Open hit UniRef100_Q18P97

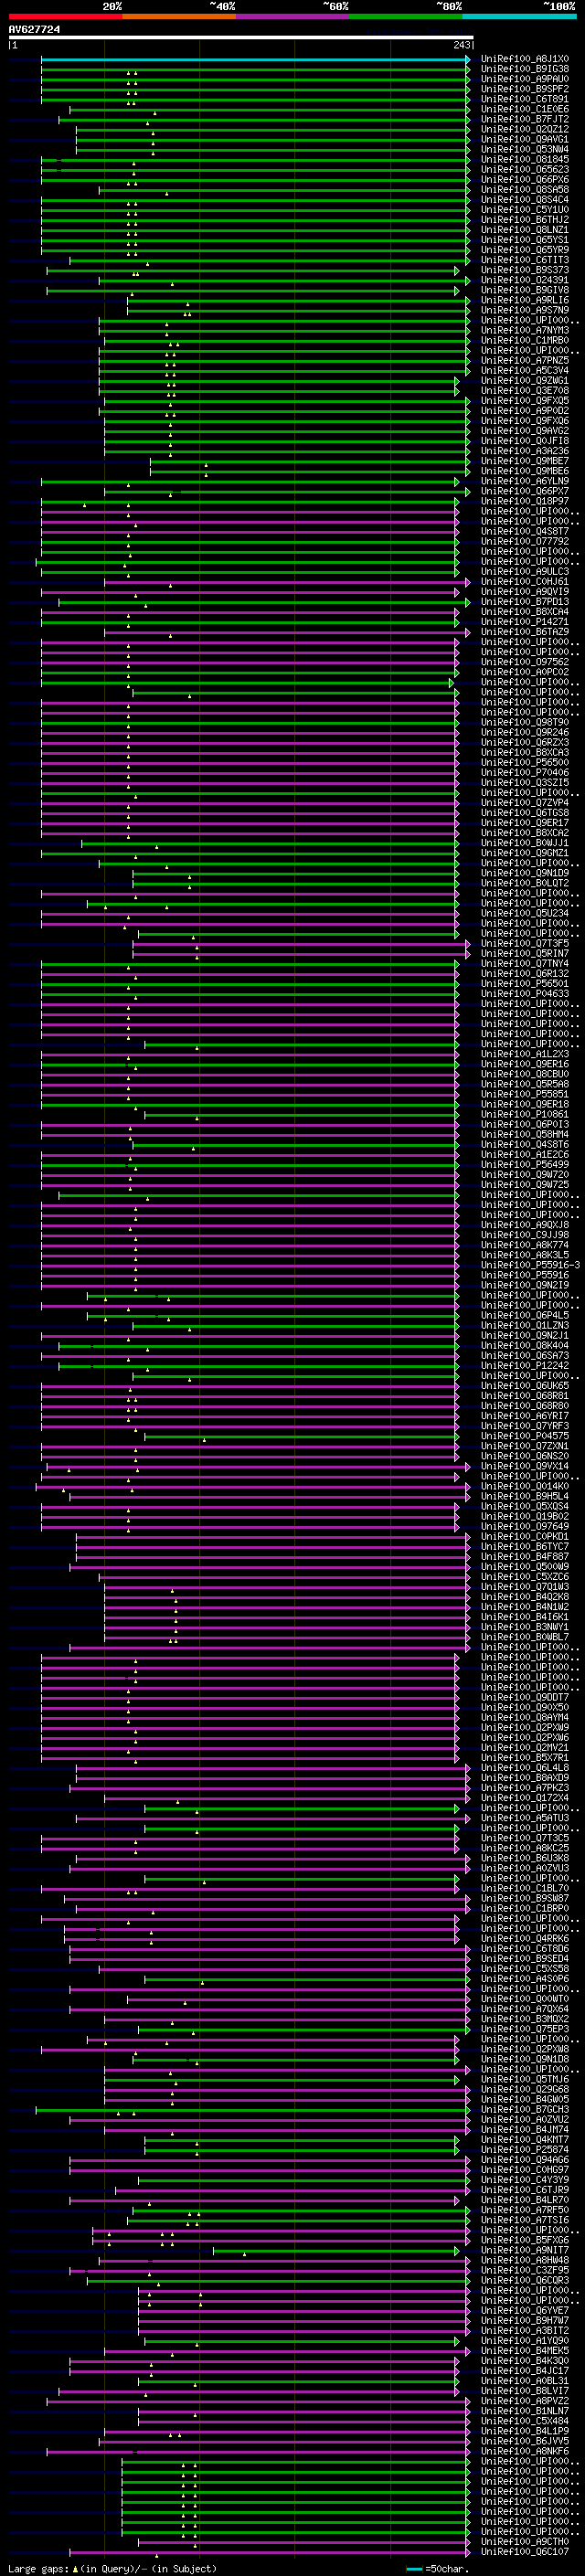click(x=525, y=501)
